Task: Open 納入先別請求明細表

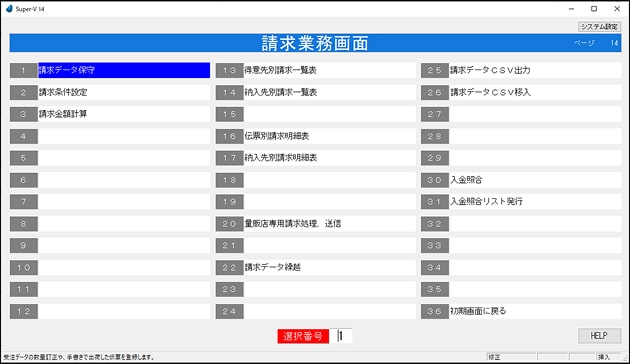Action: (x=329, y=158)
